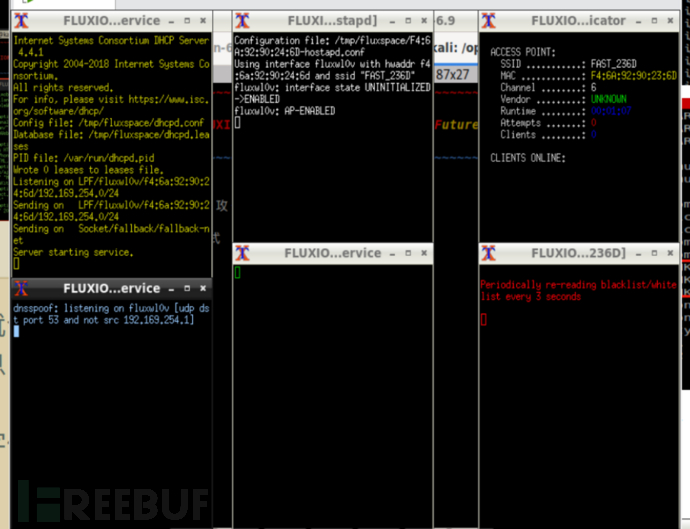
Task: Click the green cursor in the empty service window
Action: pos(237,273)
